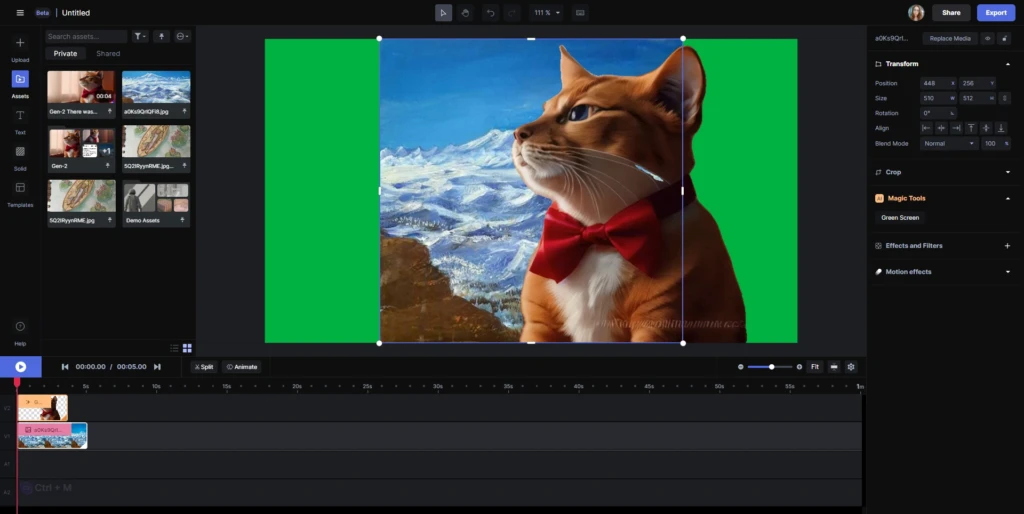Screen dimensions: 1024x514
Task: Jump to the timeline start
Action: 65,367
